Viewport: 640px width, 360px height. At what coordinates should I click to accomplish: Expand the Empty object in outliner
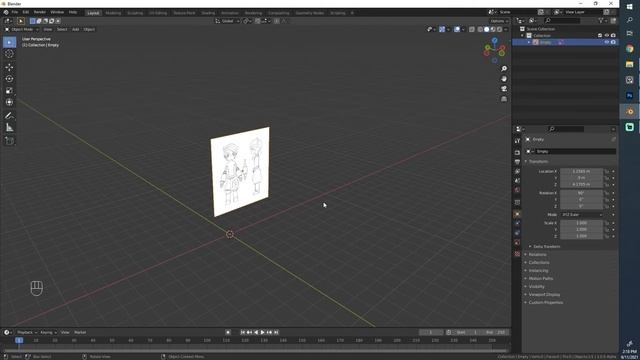[529, 42]
